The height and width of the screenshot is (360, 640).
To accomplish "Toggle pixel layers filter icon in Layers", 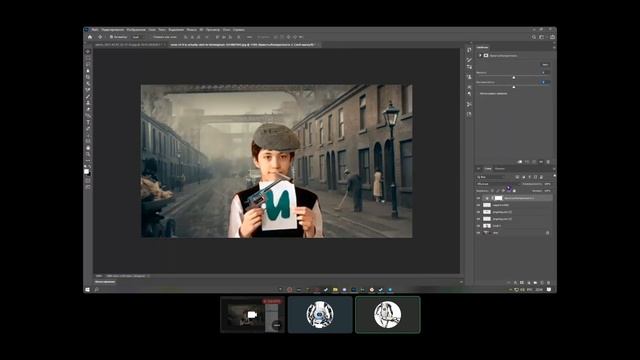I will pos(518,177).
